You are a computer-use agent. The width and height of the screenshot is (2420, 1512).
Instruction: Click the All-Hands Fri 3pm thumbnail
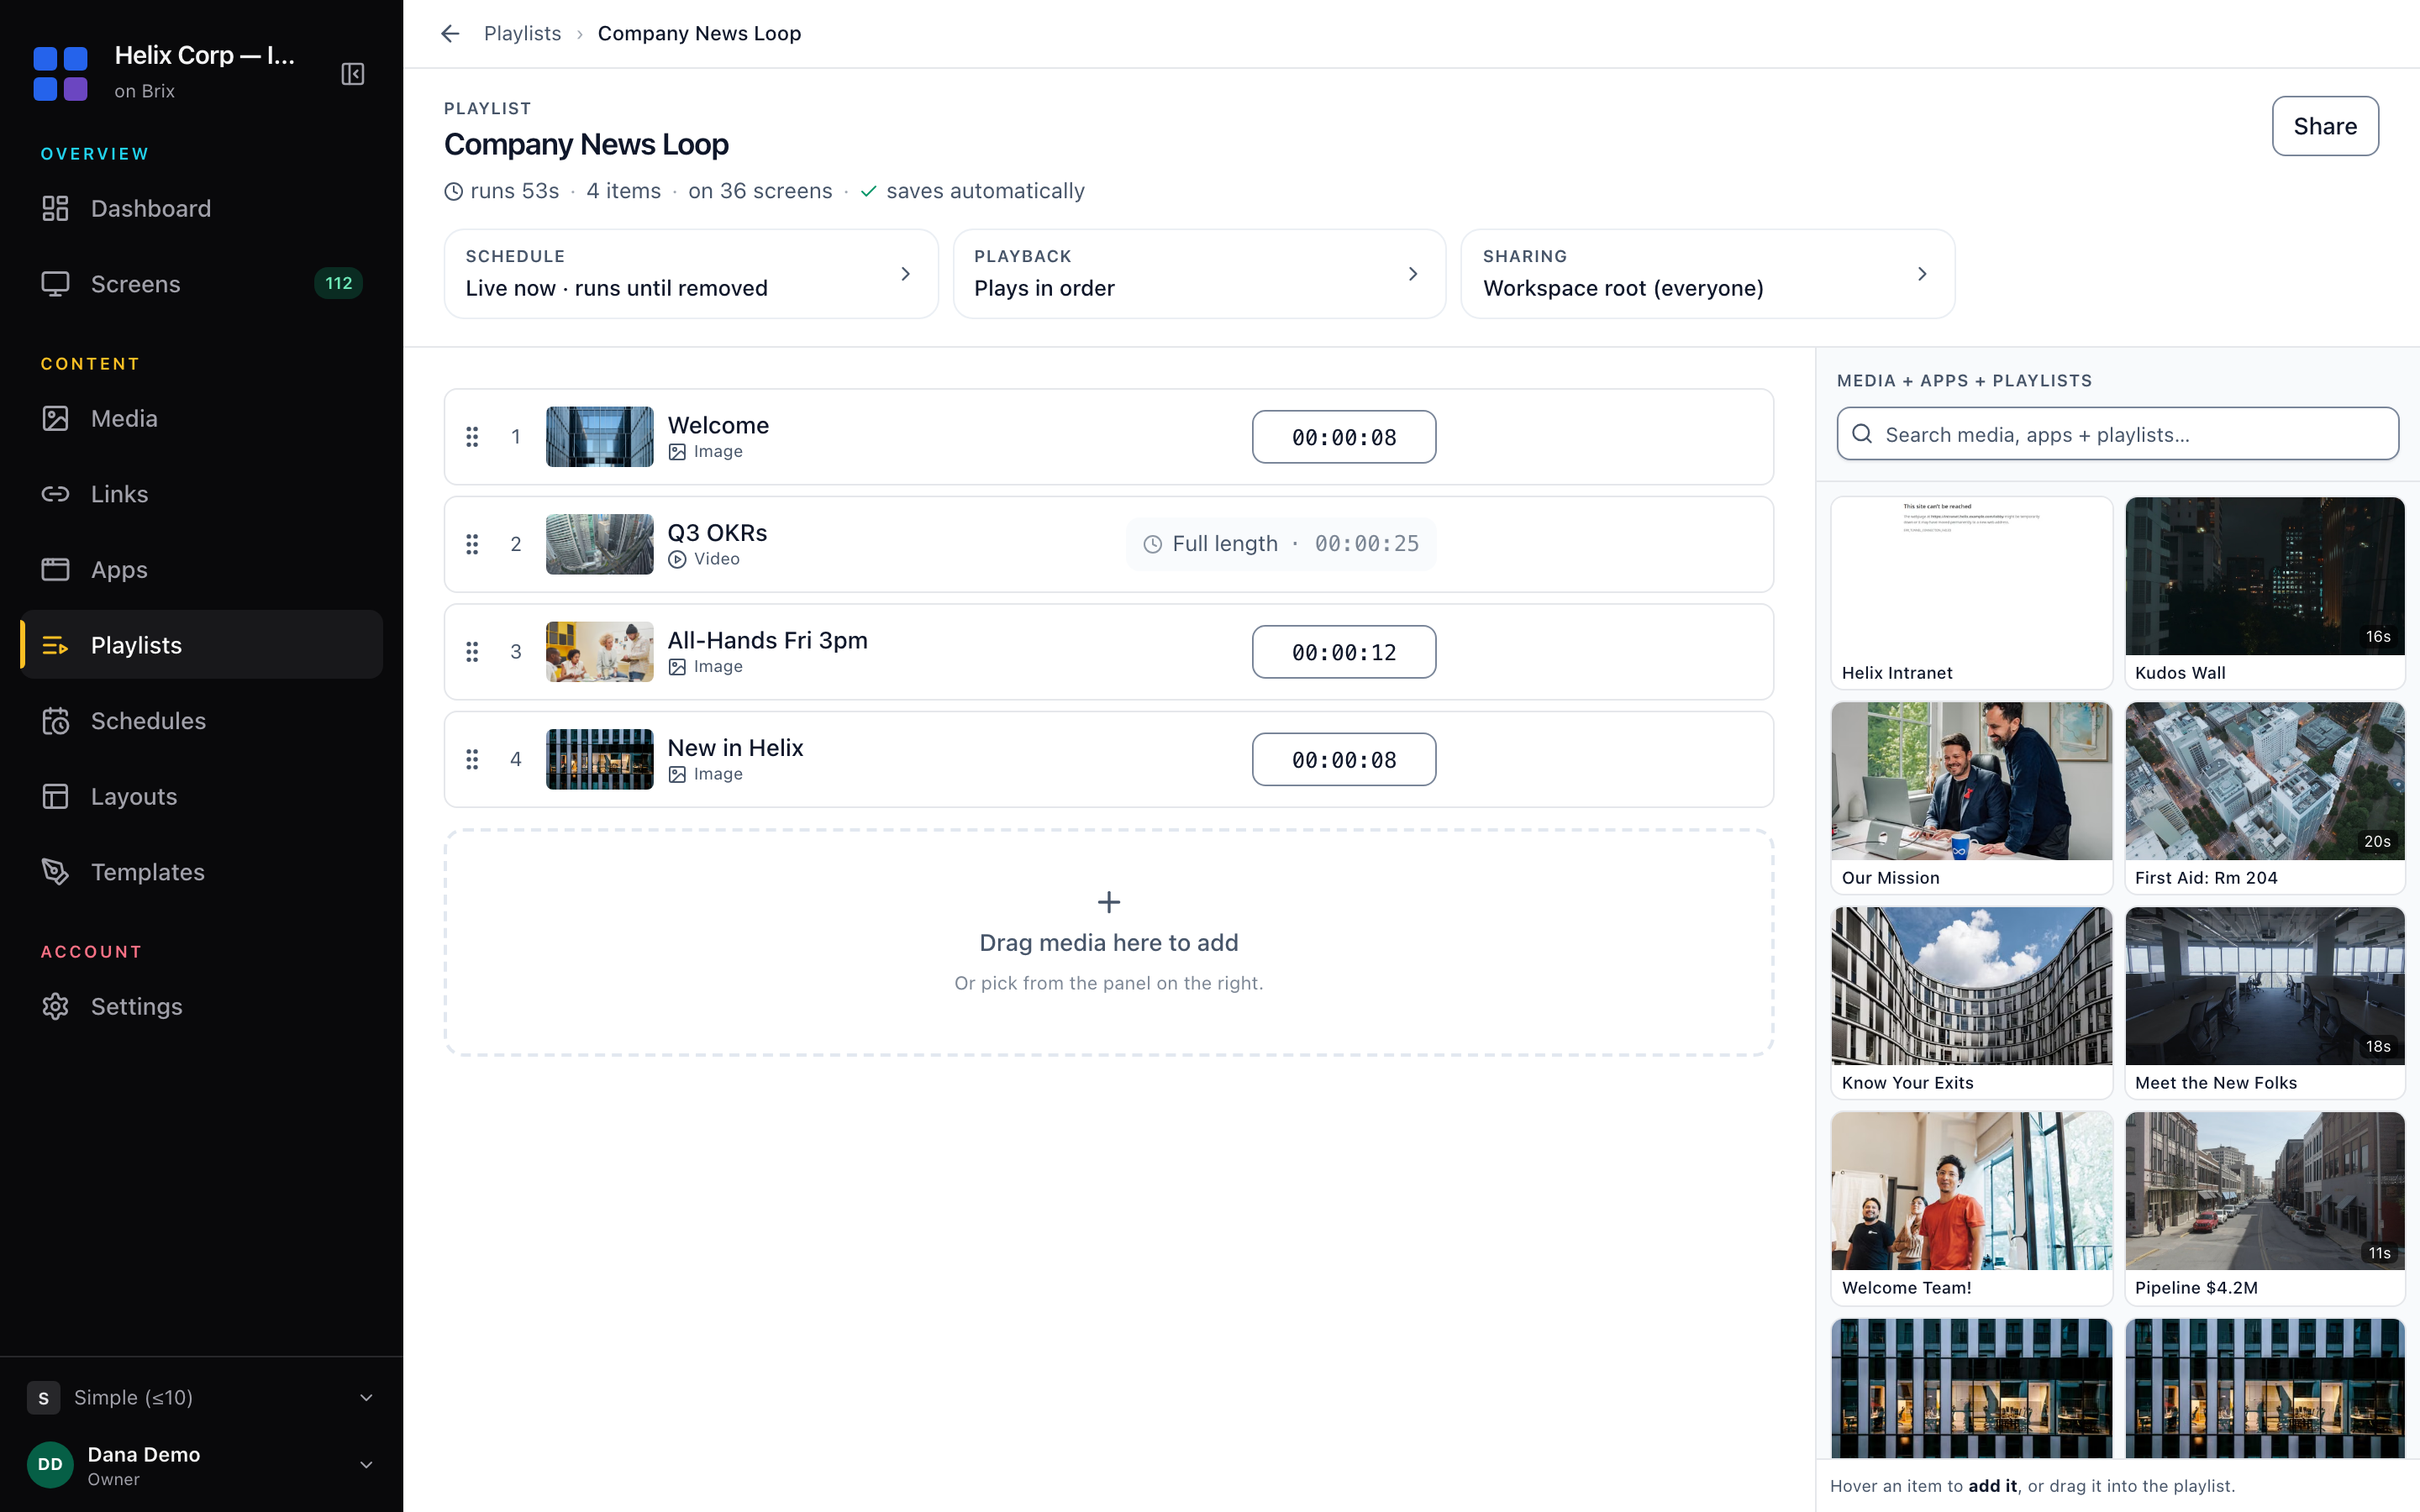[x=600, y=652]
